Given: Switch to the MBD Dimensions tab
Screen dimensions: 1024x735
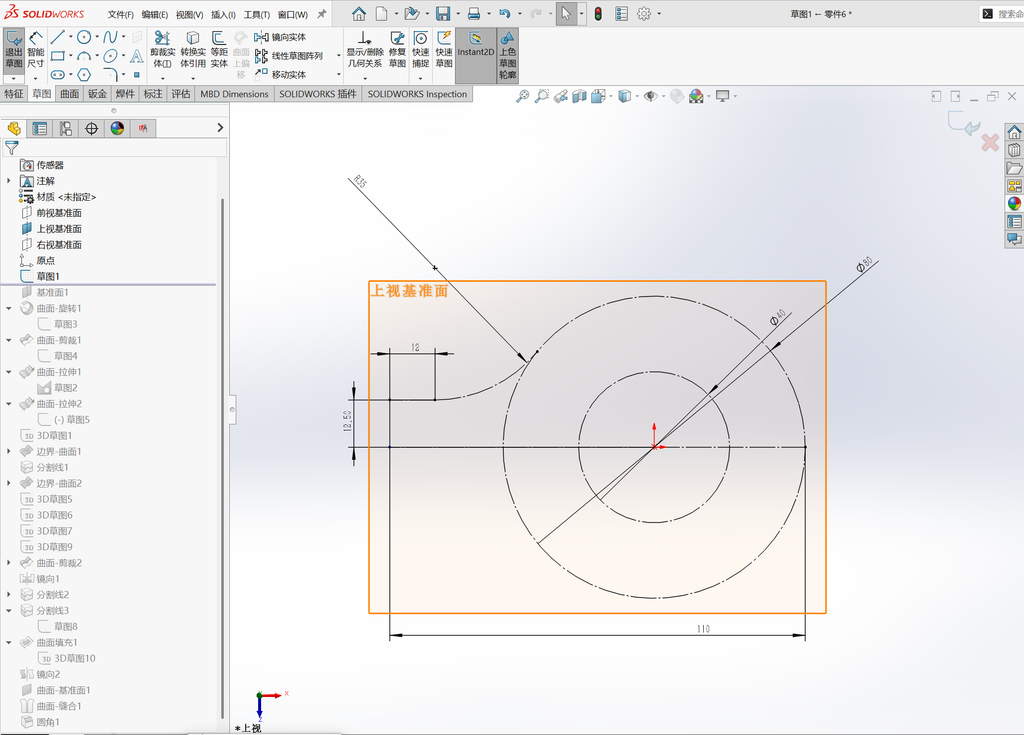Looking at the screenshot, I should (234, 94).
